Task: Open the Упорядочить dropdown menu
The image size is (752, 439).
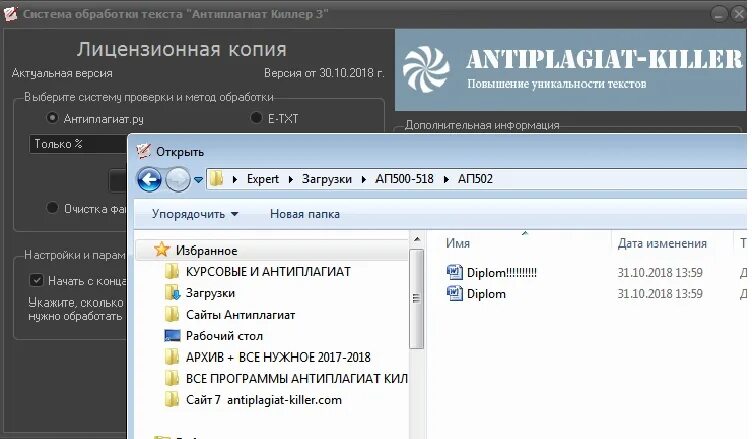Action: 195,214
